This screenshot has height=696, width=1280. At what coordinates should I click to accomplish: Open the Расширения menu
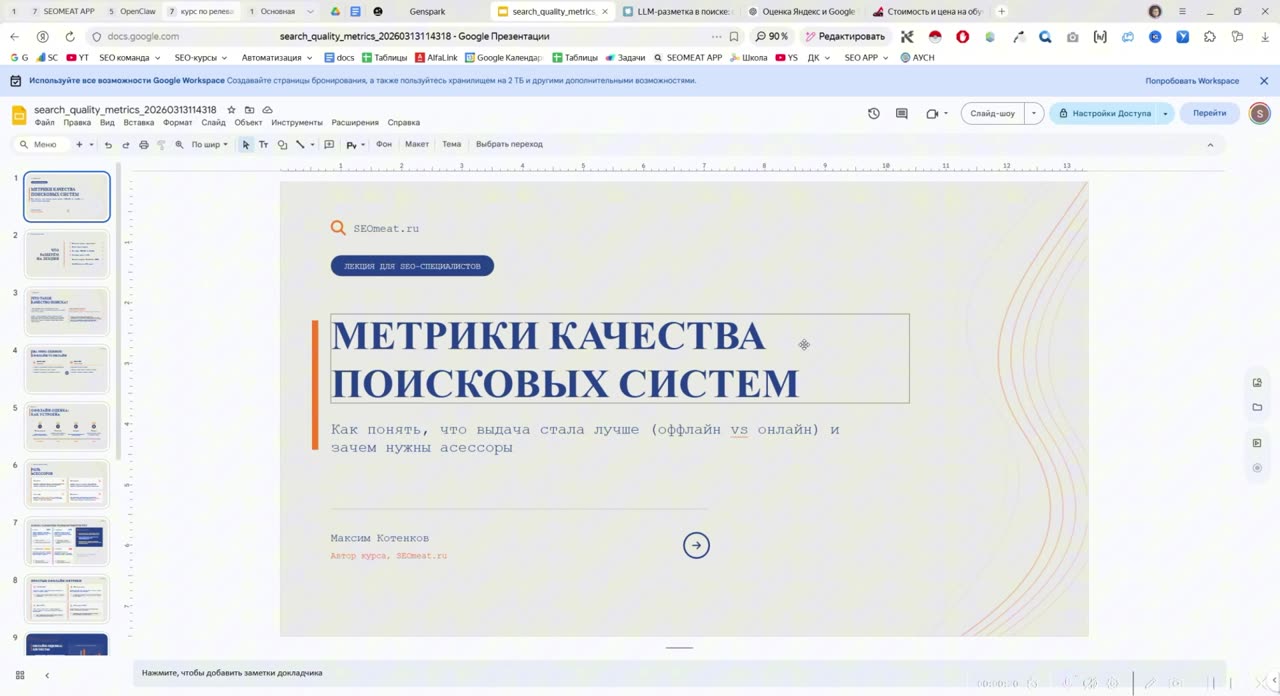[x=355, y=123]
